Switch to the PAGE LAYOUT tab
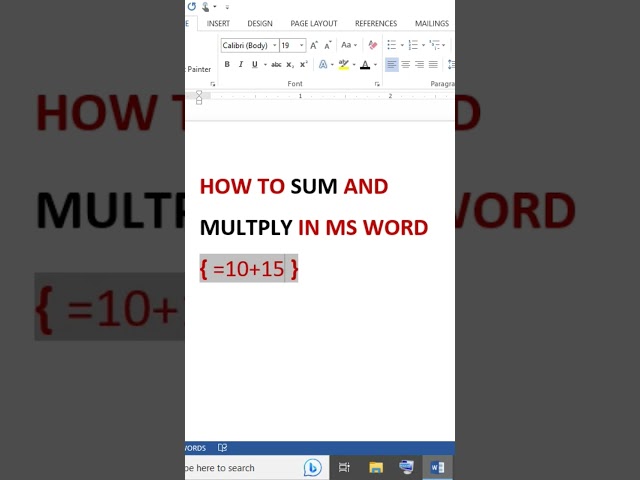The height and width of the screenshot is (480, 640). pos(314,23)
